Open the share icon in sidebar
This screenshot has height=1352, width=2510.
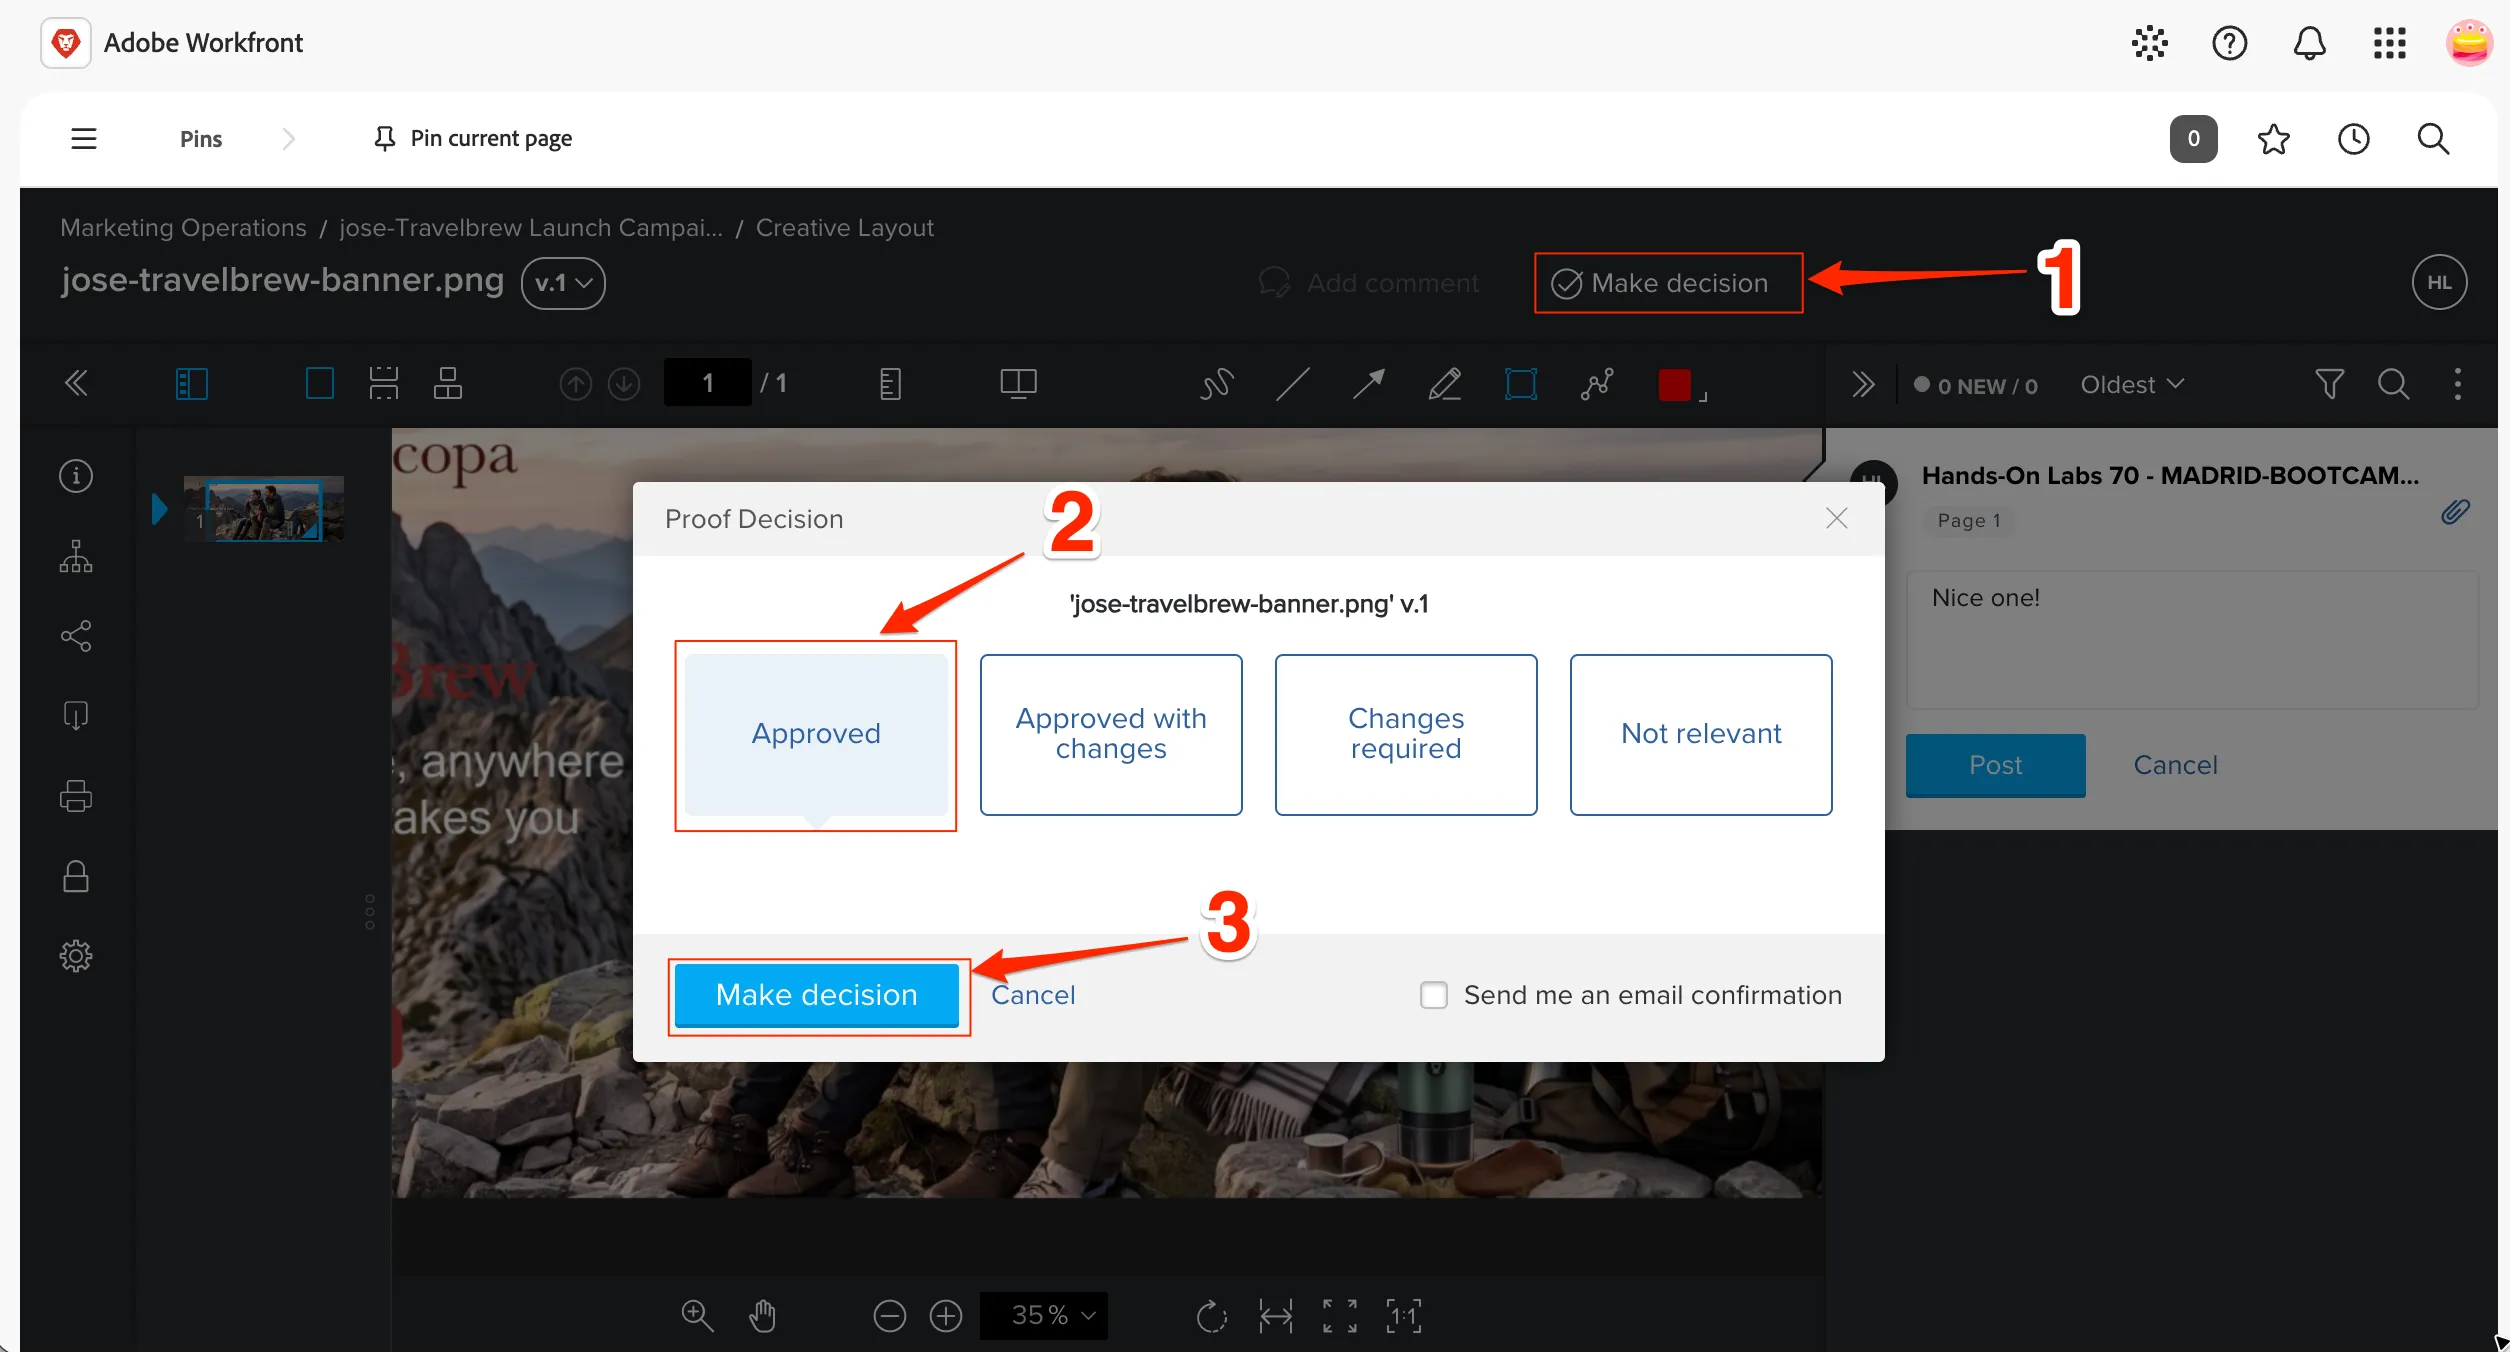(x=76, y=636)
